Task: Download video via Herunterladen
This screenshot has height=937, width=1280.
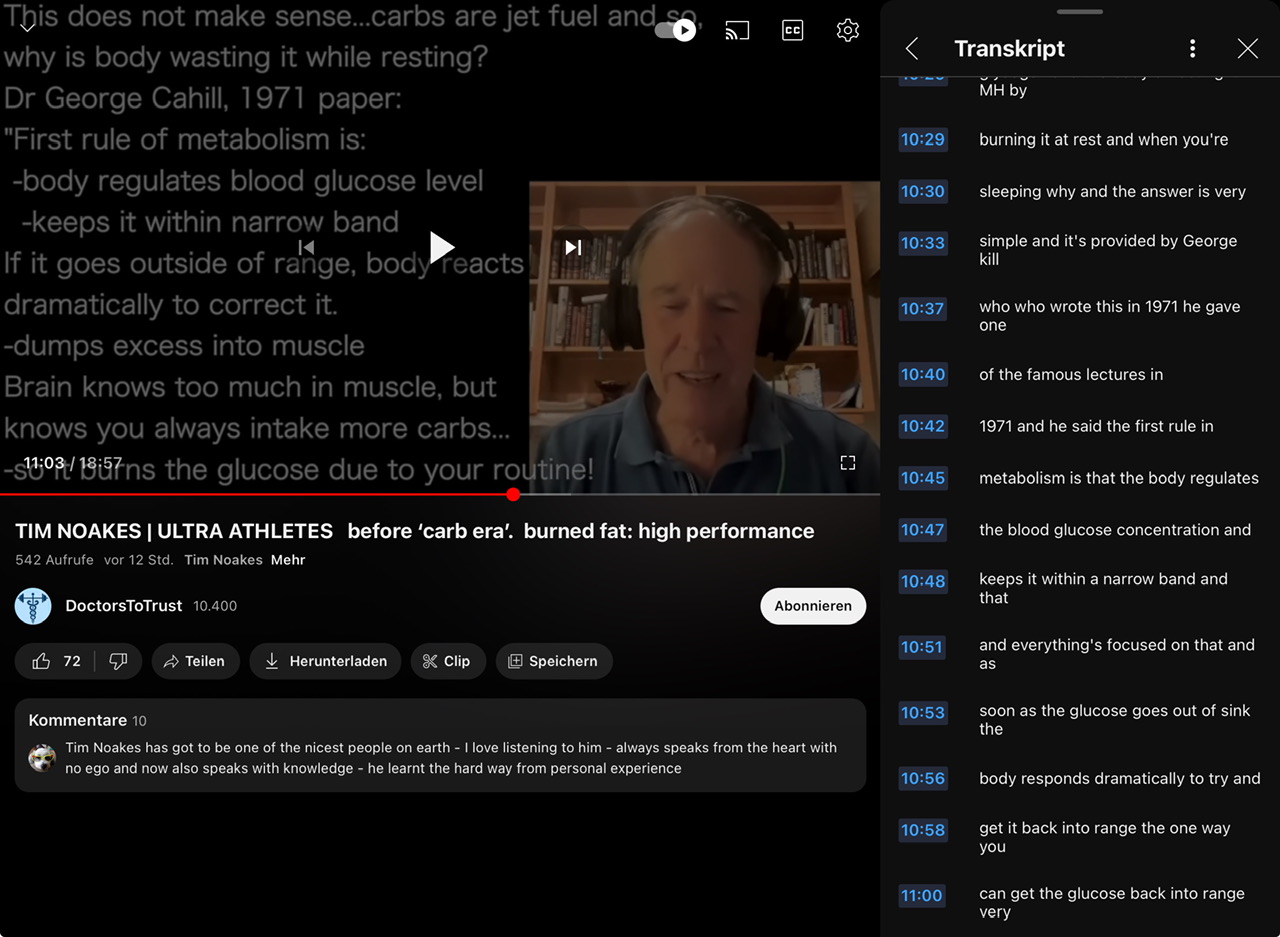Action: [325, 661]
